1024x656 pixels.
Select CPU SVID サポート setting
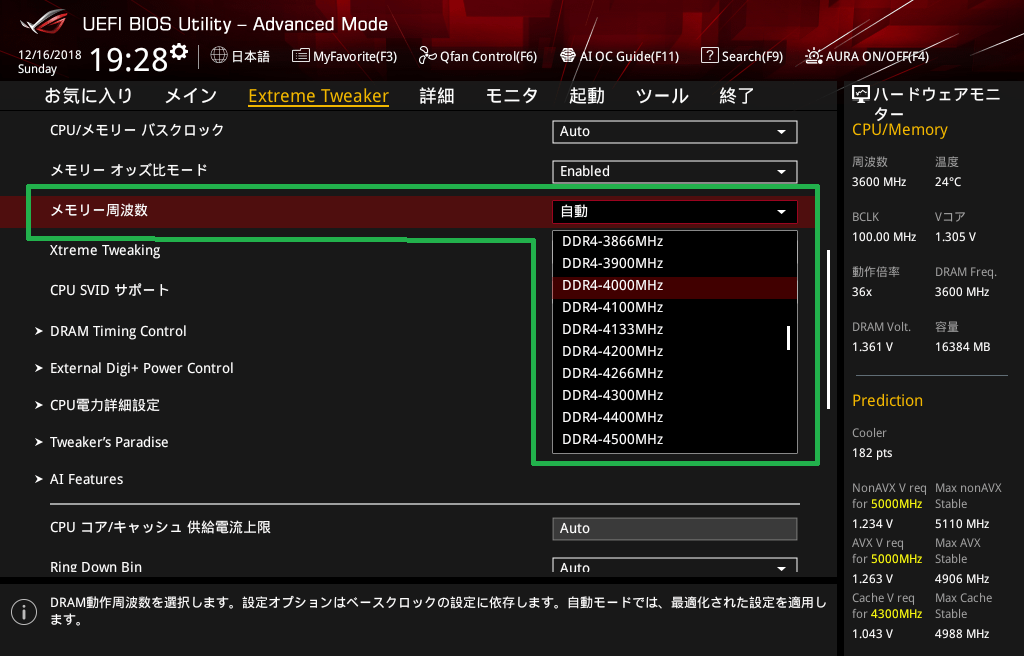110,290
